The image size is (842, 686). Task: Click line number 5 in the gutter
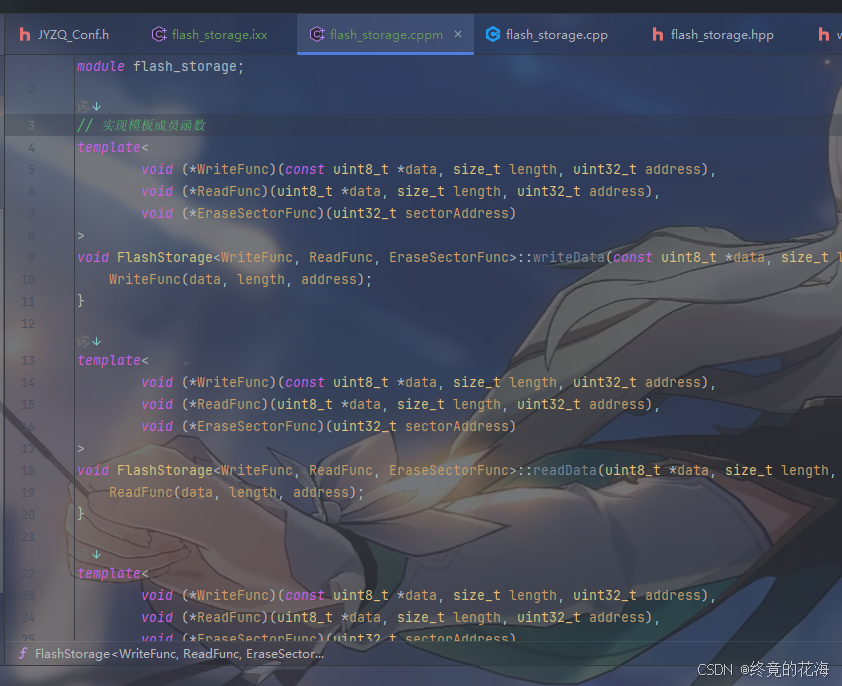coord(32,170)
